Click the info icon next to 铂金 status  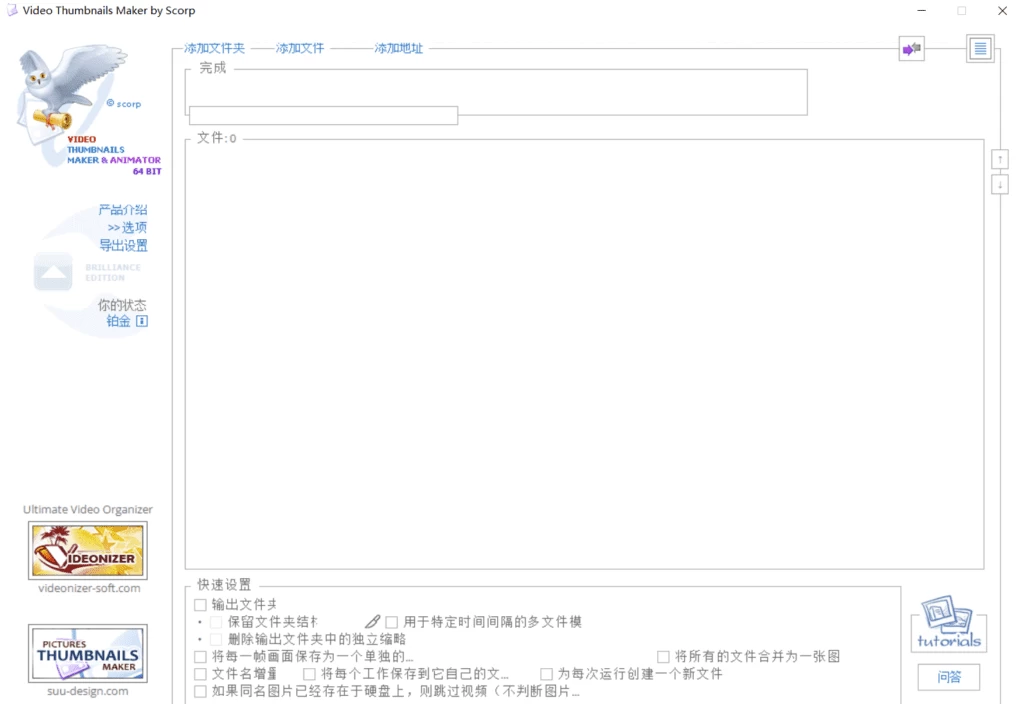pos(141,320)
